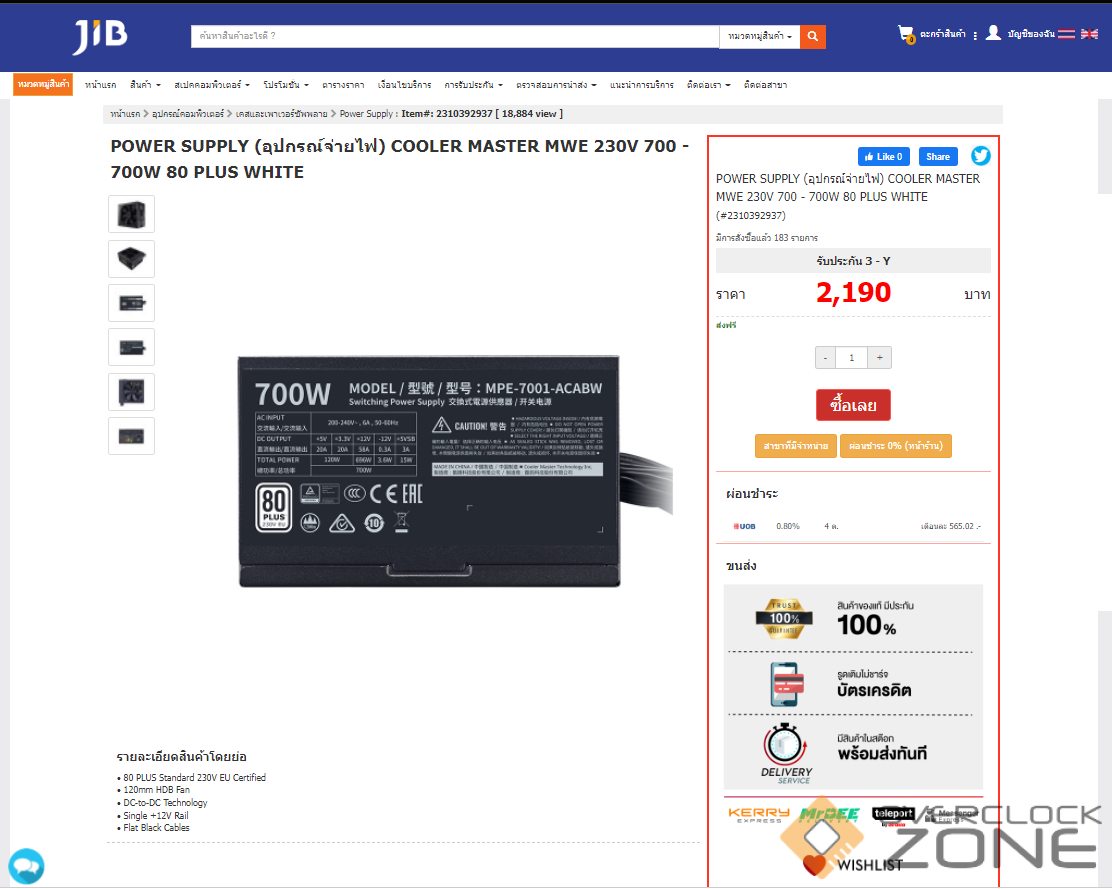Image resolution: width=1112 pixels, height=889 pixels.
Task: Open the โปรโมชั่น navigation menu
Action: (x=286, y=85)
